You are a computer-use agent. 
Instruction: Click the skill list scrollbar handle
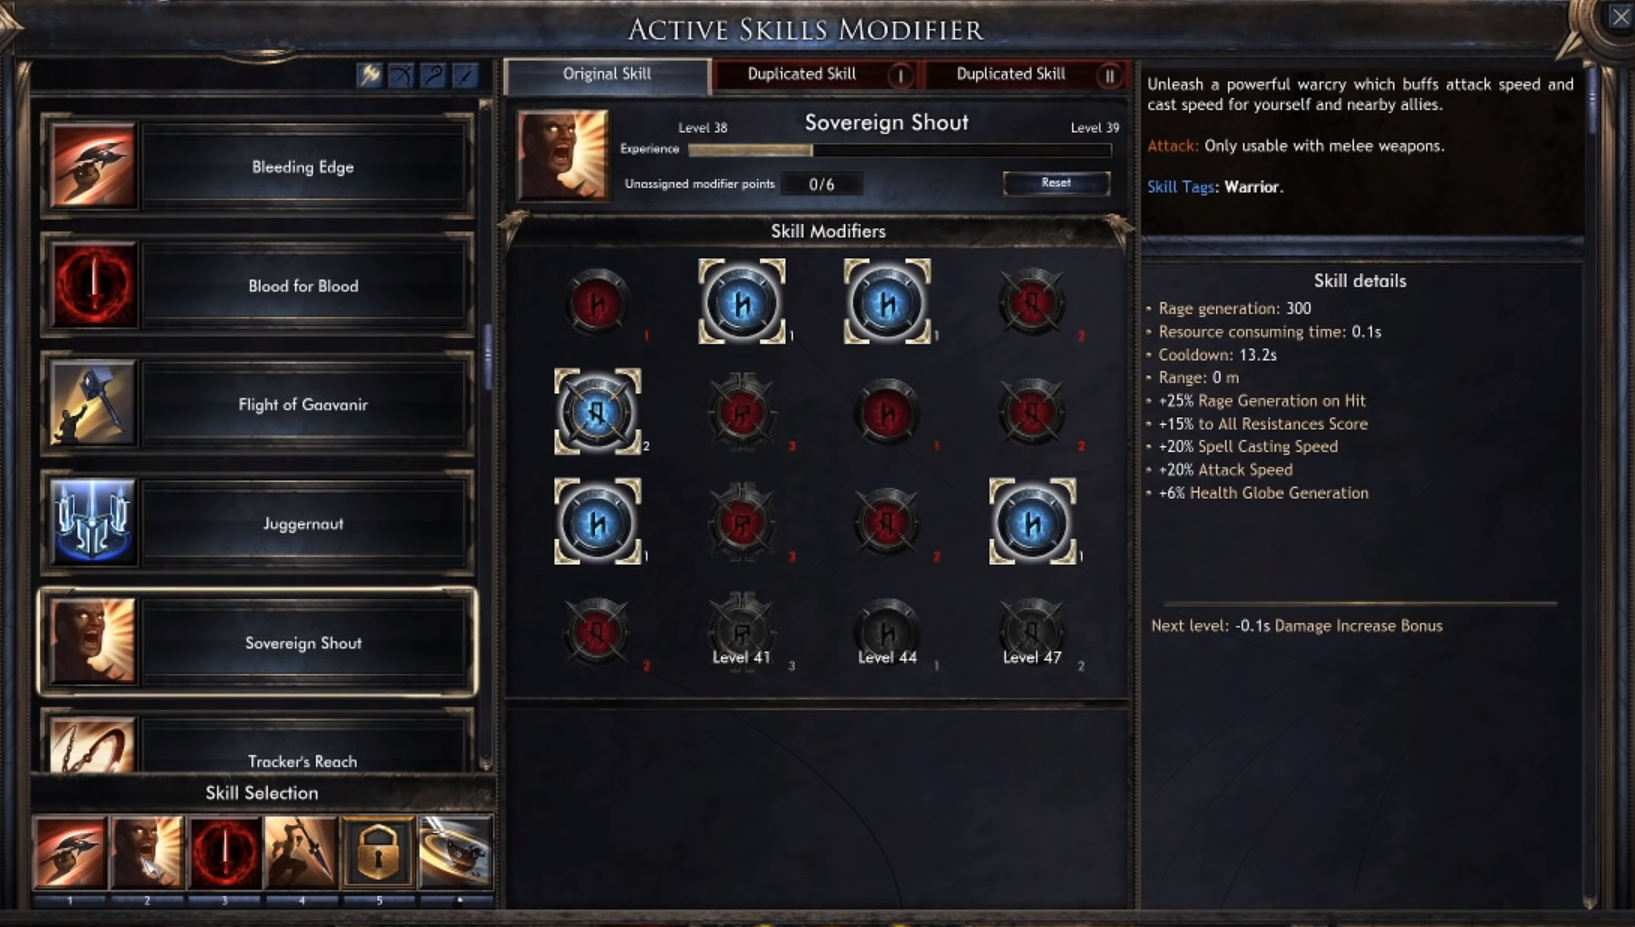point(487,357)
